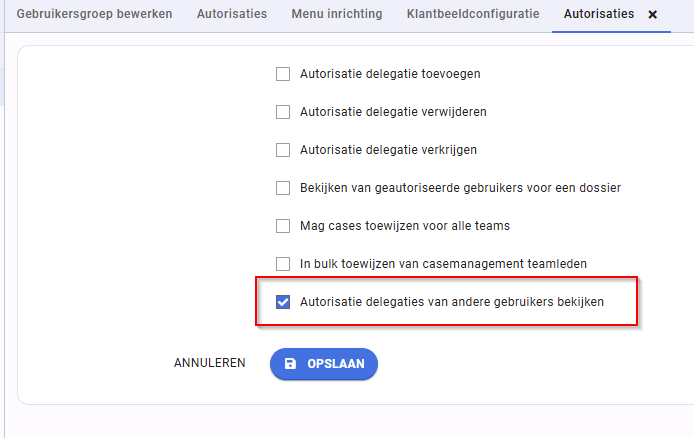Switch to the Autorisaties tab beside Gebruikersgroep bewerken
This screenshot has height=438, width=694.
pos(232,14)
